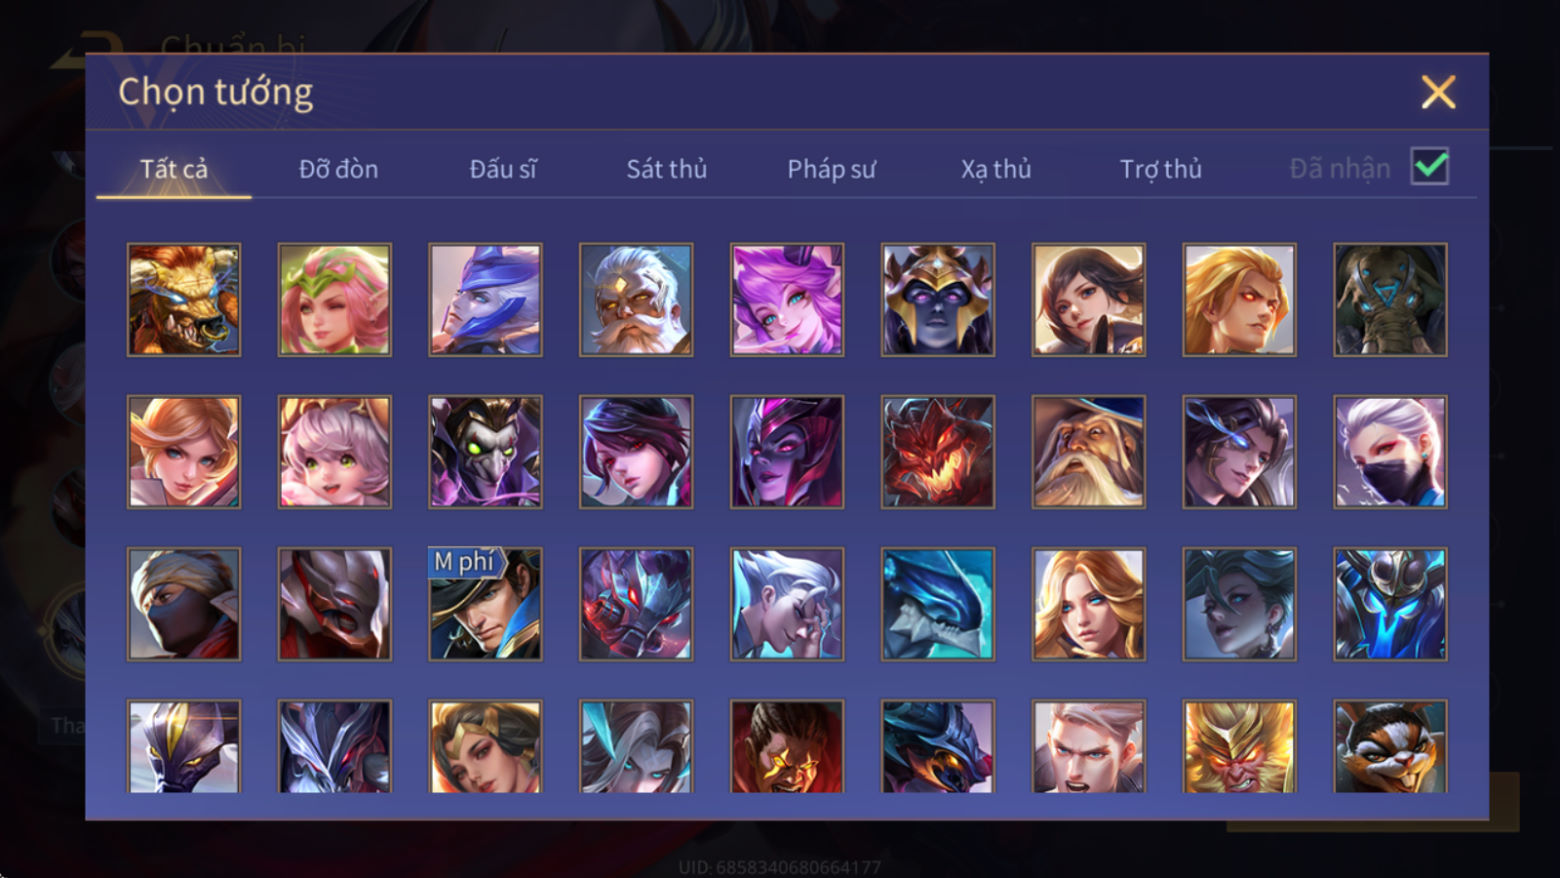
Task: Select the golden bull beast hero
Action: (184, 299)
